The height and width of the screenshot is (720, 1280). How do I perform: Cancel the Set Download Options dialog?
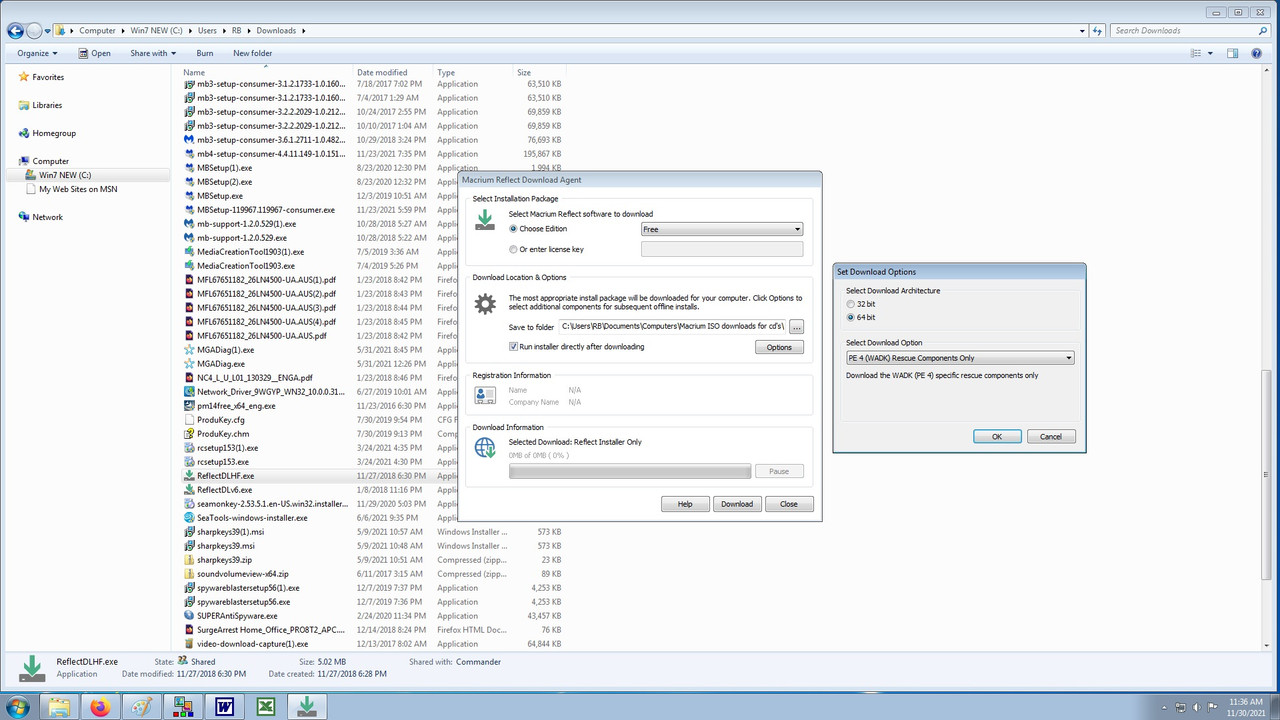[x=1051, y=437]
